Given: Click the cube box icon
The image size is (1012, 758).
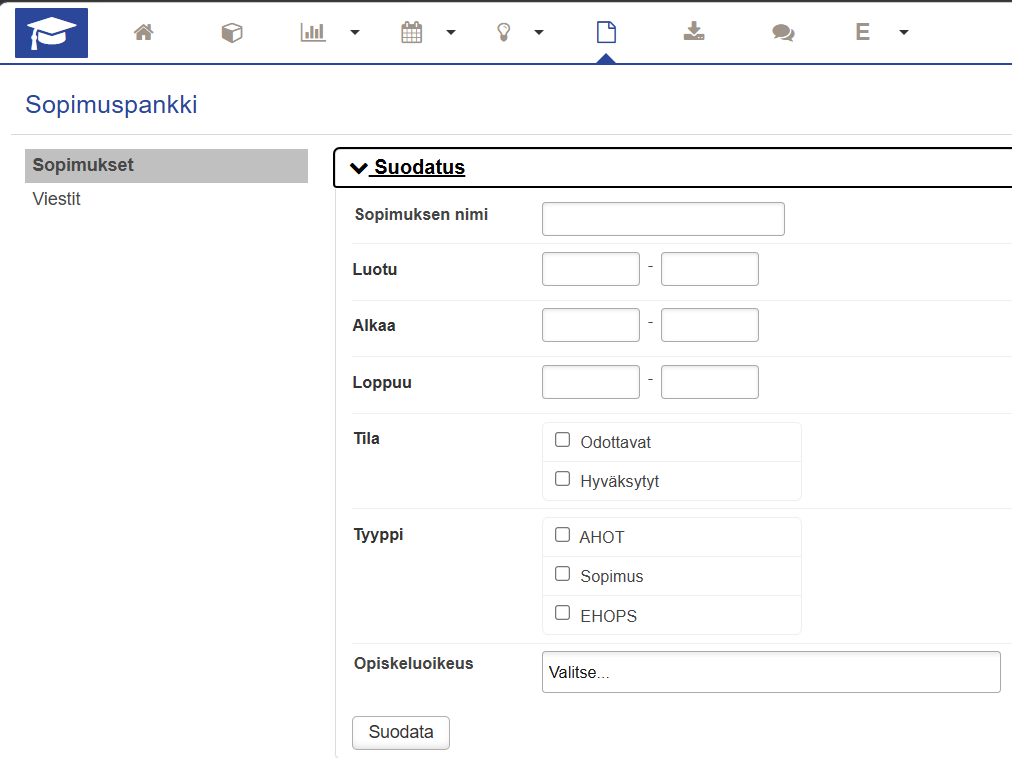Looking at the screenshot, I should pos(232,32).
